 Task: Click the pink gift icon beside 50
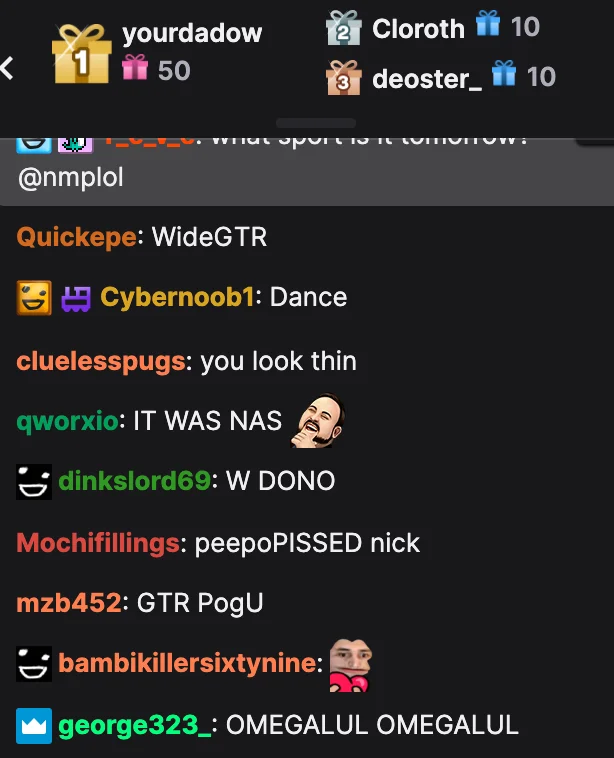point(135,67)
